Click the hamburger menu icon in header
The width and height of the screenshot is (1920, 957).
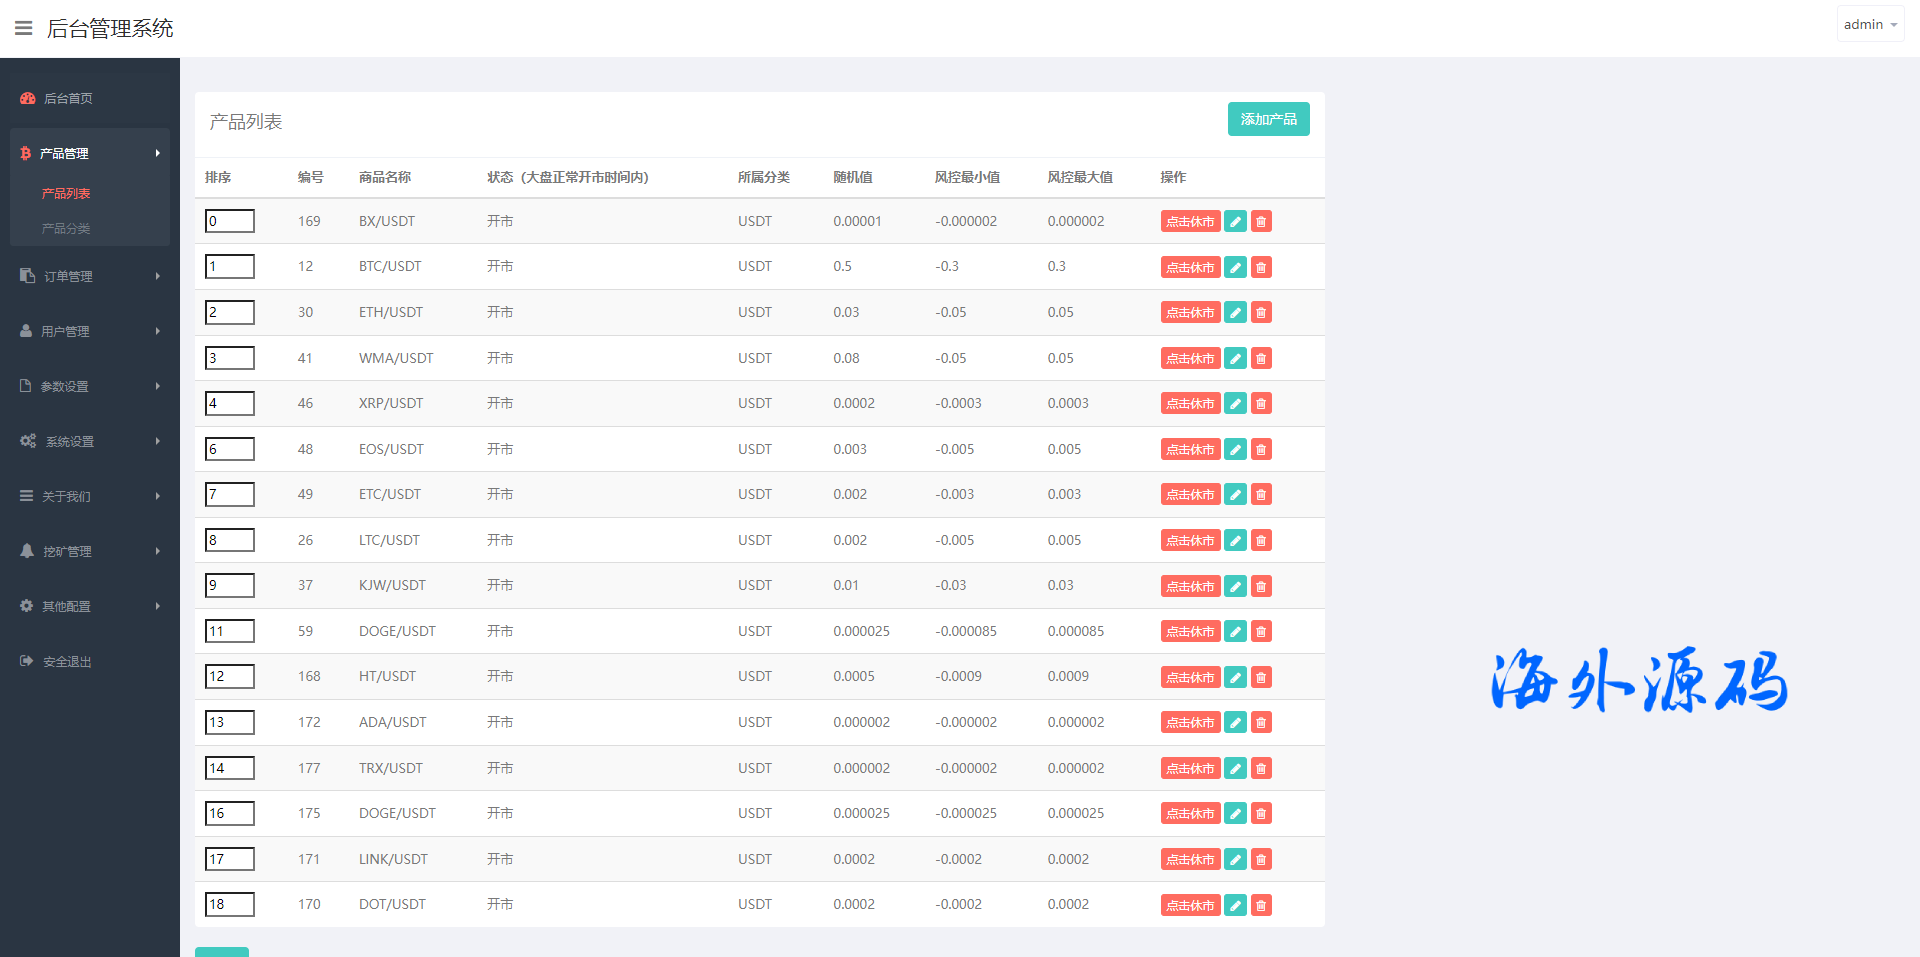23,28
